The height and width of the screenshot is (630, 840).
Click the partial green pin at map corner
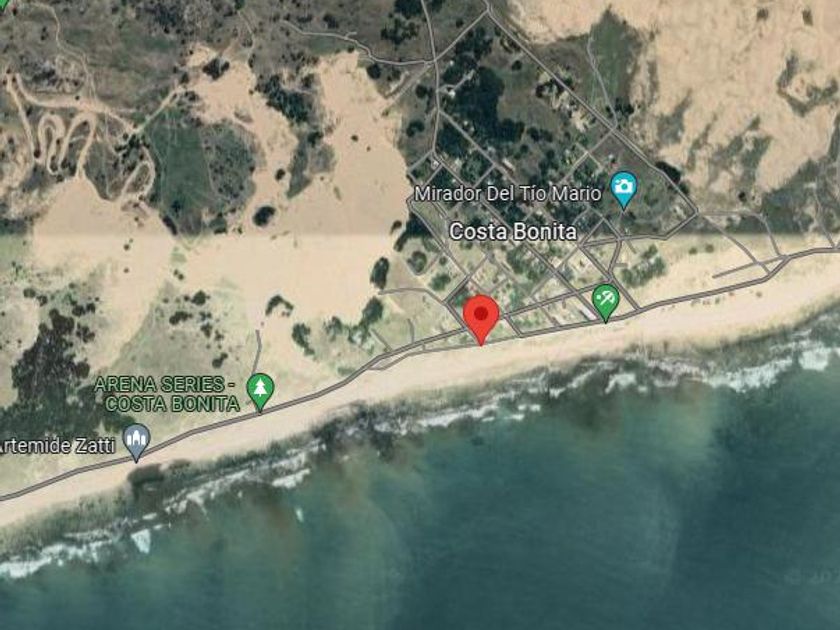4,5
